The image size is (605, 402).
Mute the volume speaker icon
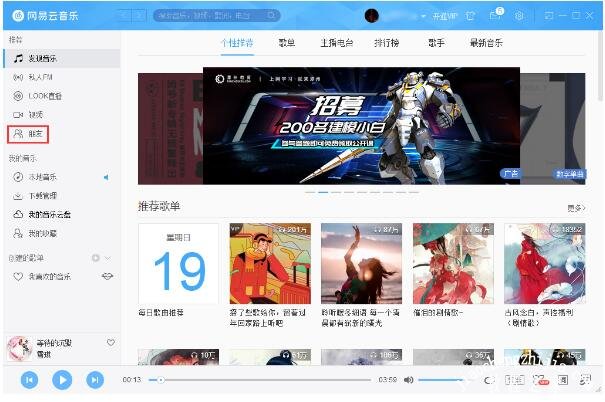pos(408,380)
